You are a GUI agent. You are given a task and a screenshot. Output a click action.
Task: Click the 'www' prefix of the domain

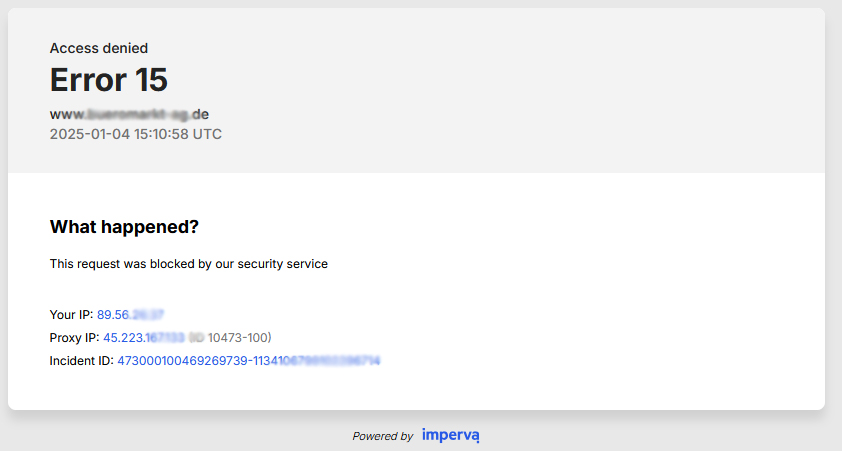63,114
